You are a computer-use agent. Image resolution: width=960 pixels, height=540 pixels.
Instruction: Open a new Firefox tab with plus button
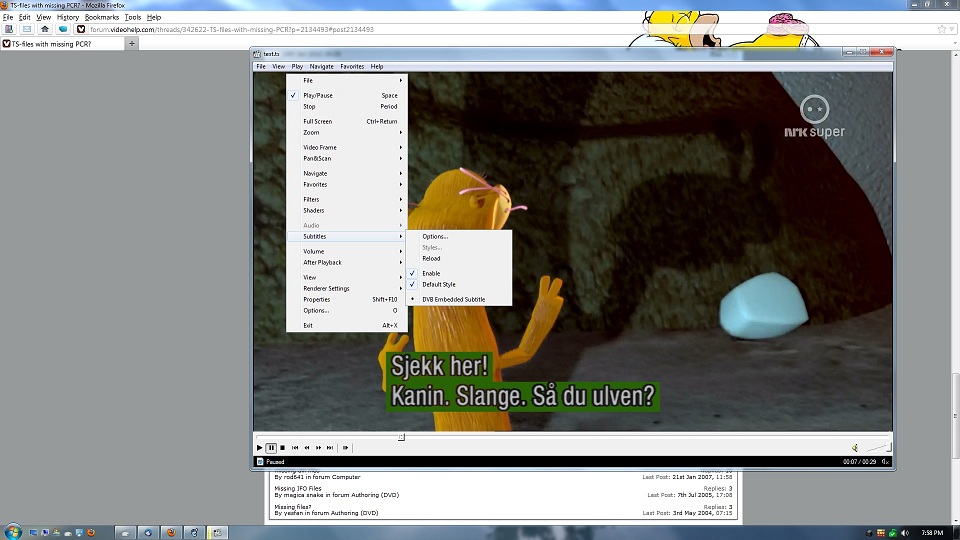pyautogui.click(x=132, y=43)
